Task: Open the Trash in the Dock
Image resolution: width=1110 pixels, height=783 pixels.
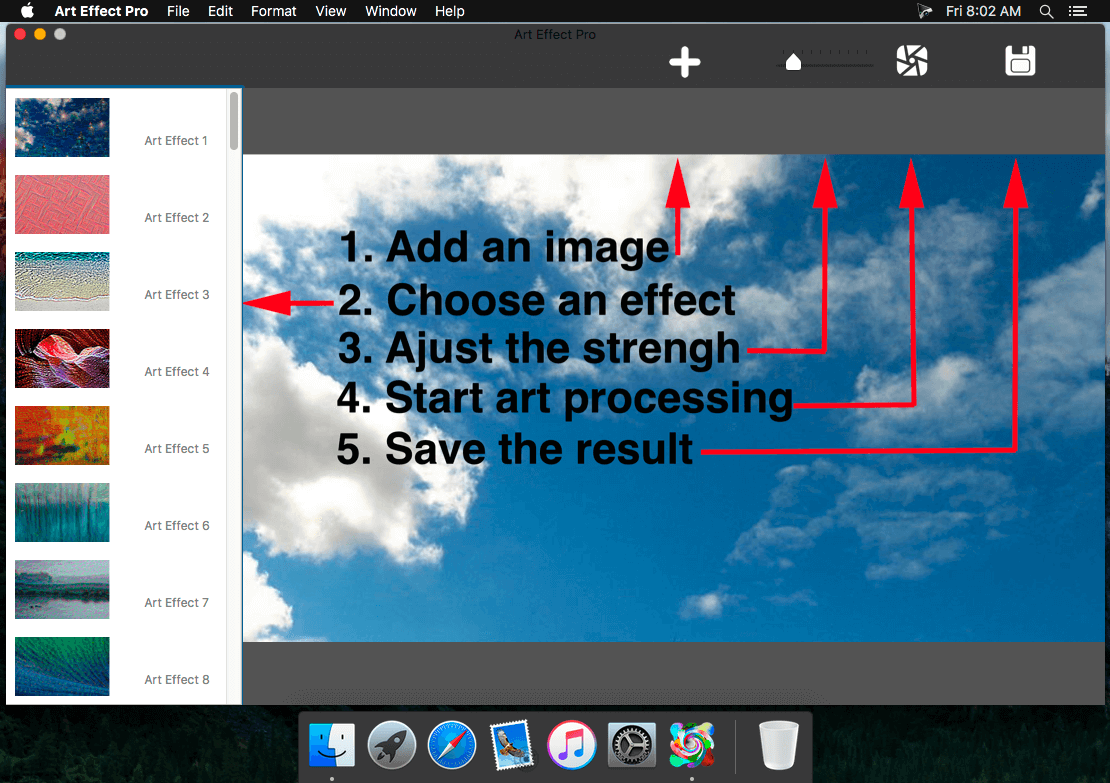Action: [x=779, y=745]
